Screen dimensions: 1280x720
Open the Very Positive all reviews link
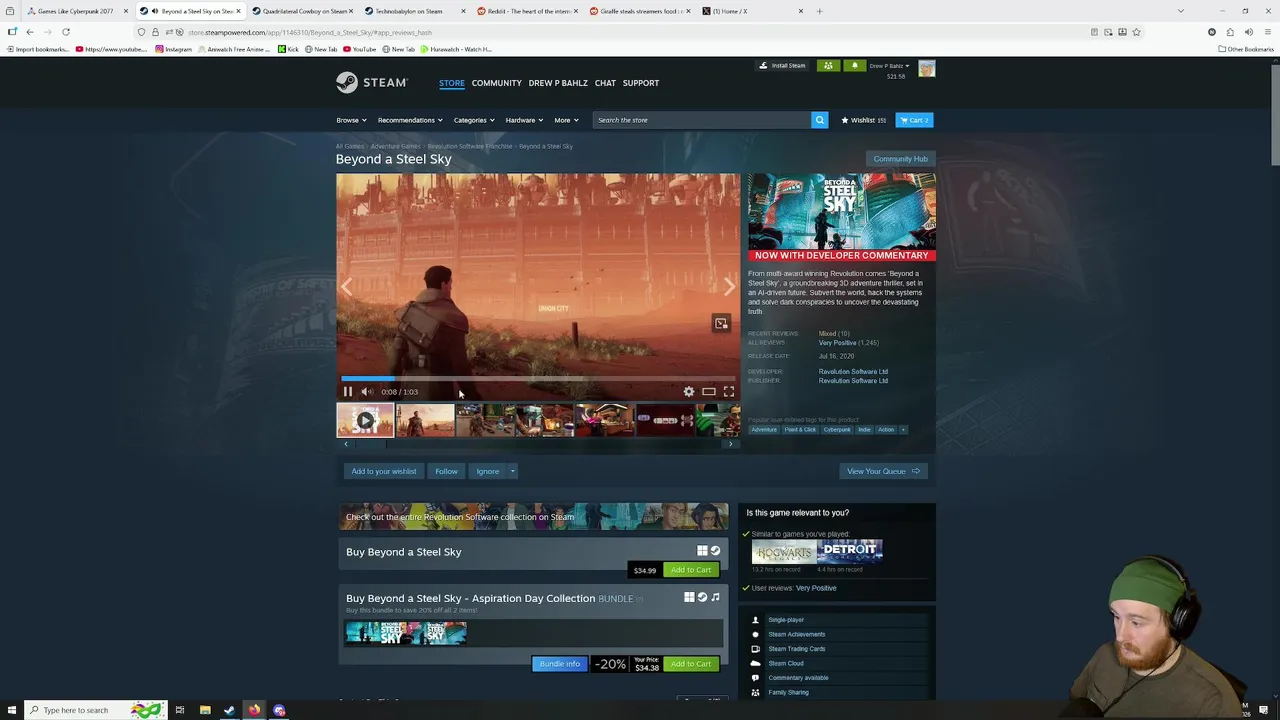[837, 343]
